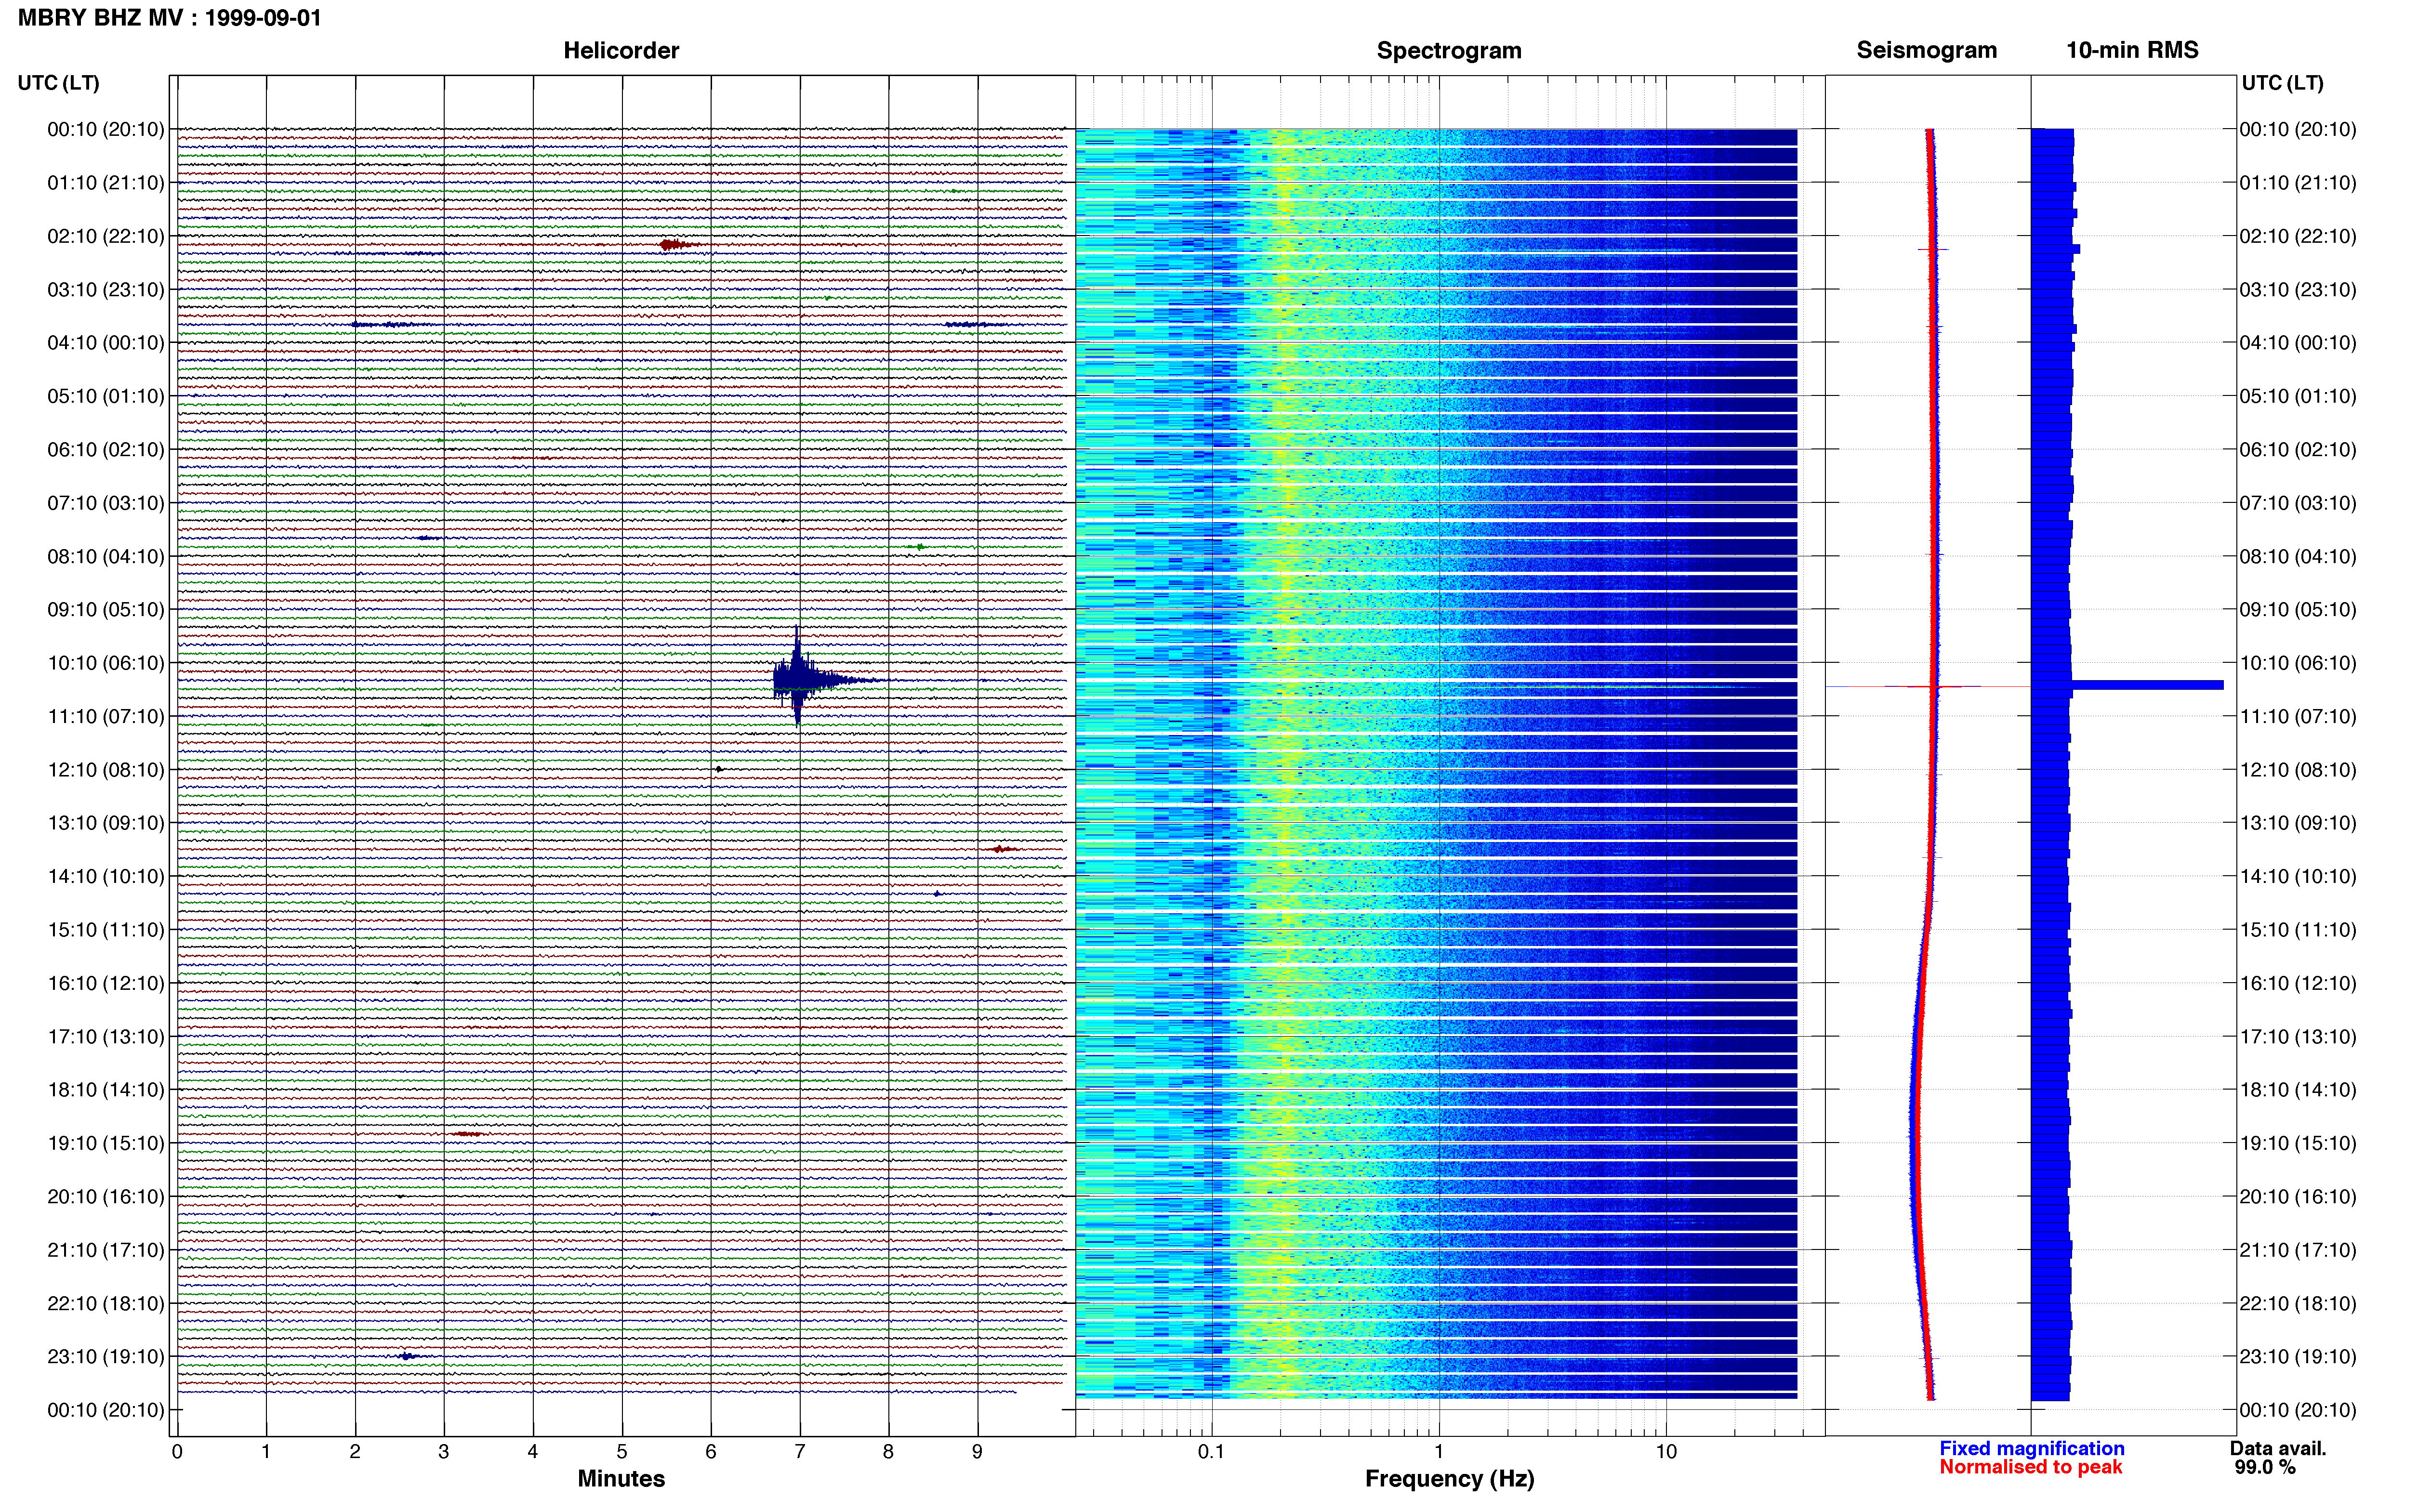Click the 1 tick label on the Minutes axis

[266, 1451]
